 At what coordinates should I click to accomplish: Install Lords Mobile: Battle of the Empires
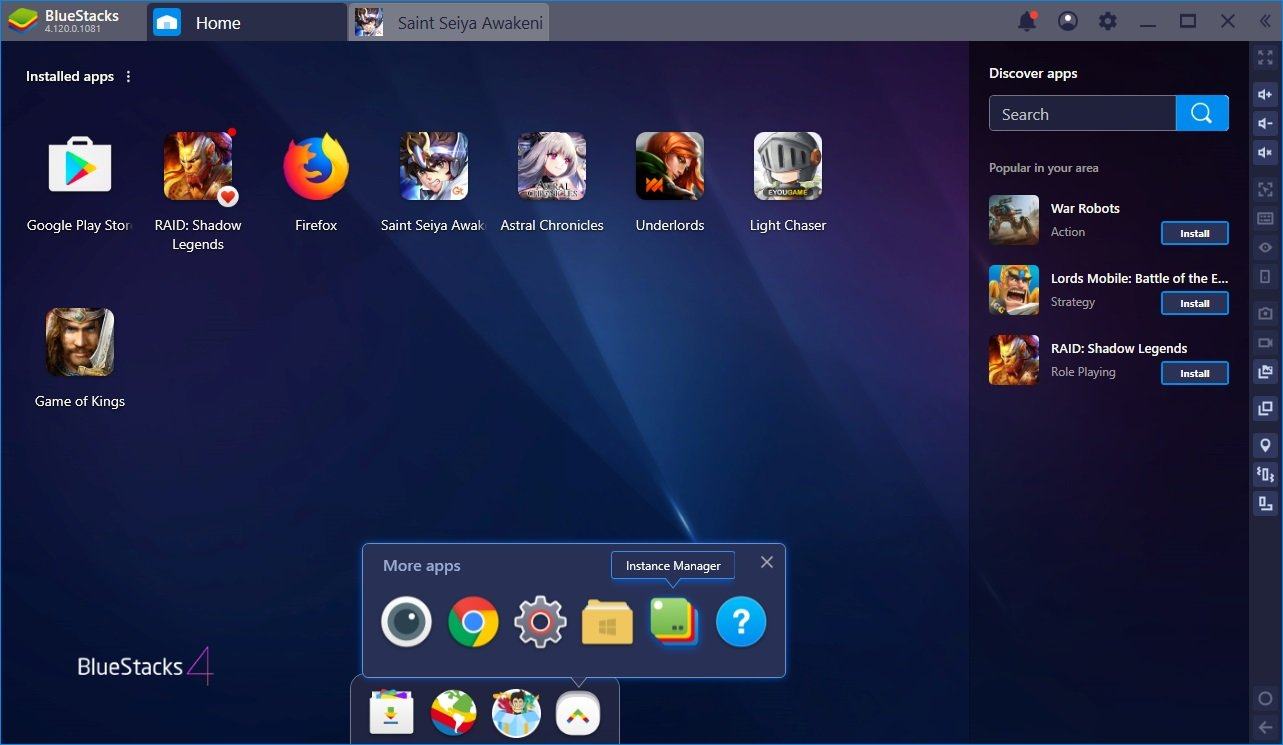pos(1195,303)
